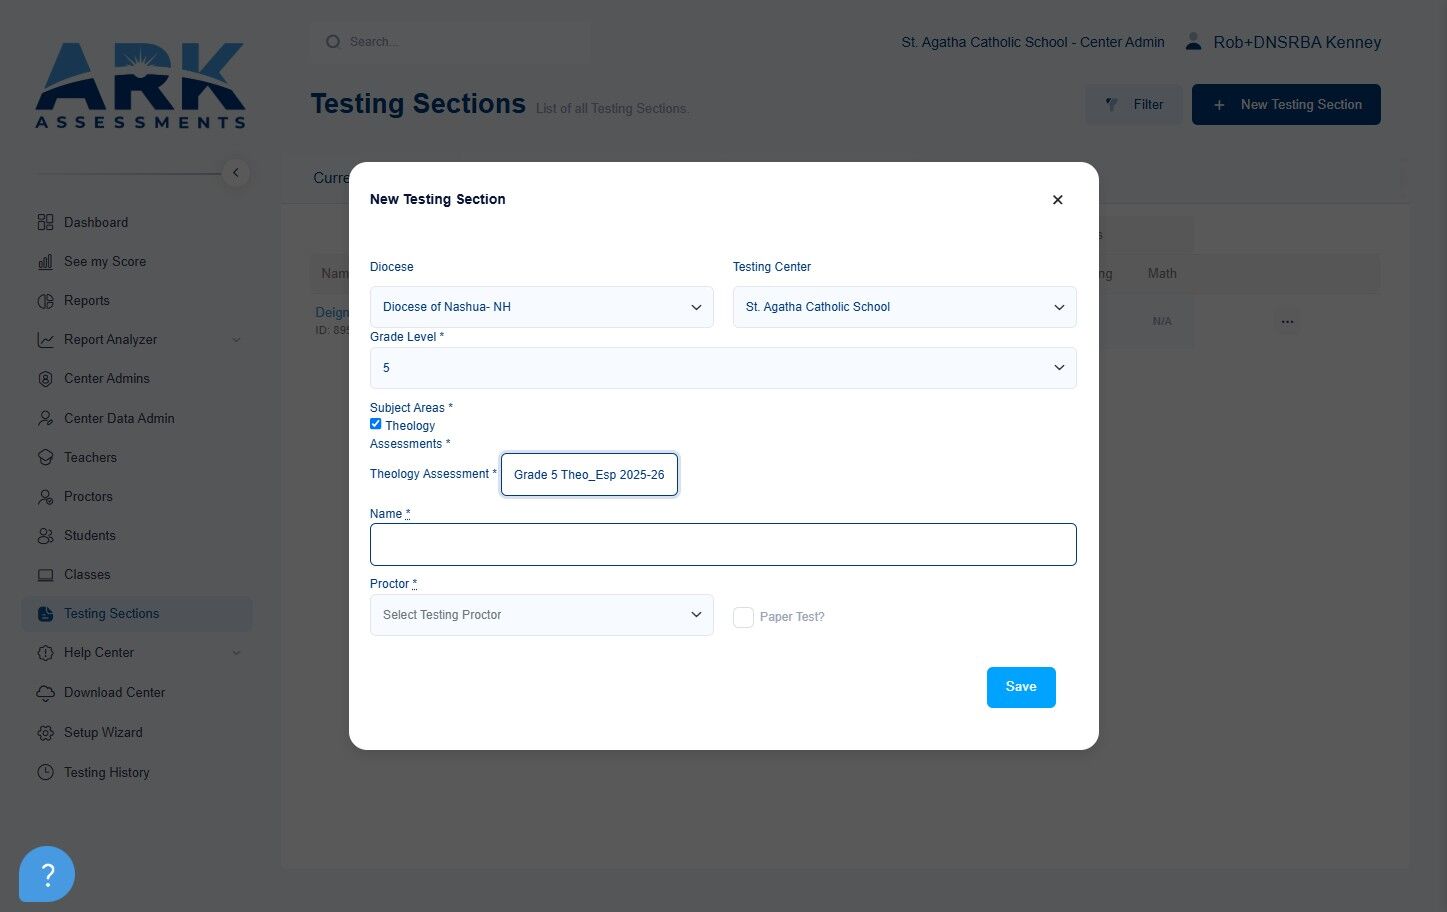This screenshot has width=1447, height=912.
Task: Click the Dashboard grid icon in sidebar
Action: (x=45, y=222)
